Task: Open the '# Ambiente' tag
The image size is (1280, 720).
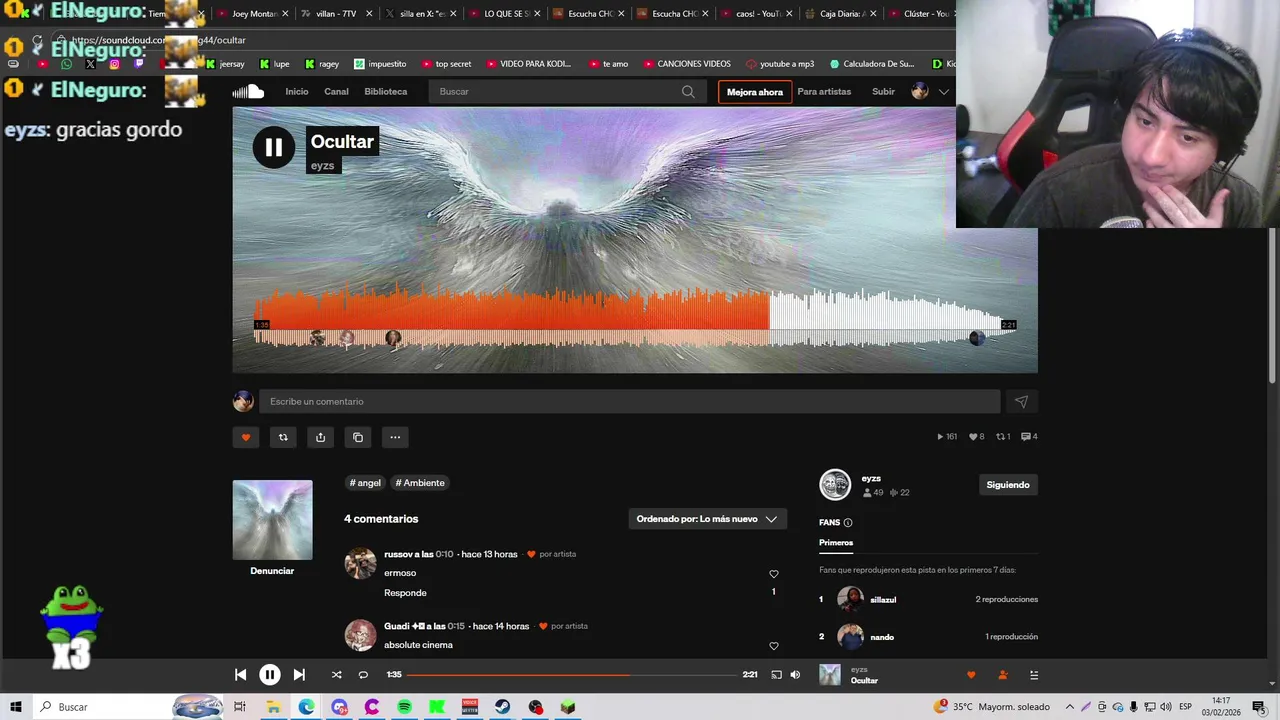Action: [x=420, y=483]
